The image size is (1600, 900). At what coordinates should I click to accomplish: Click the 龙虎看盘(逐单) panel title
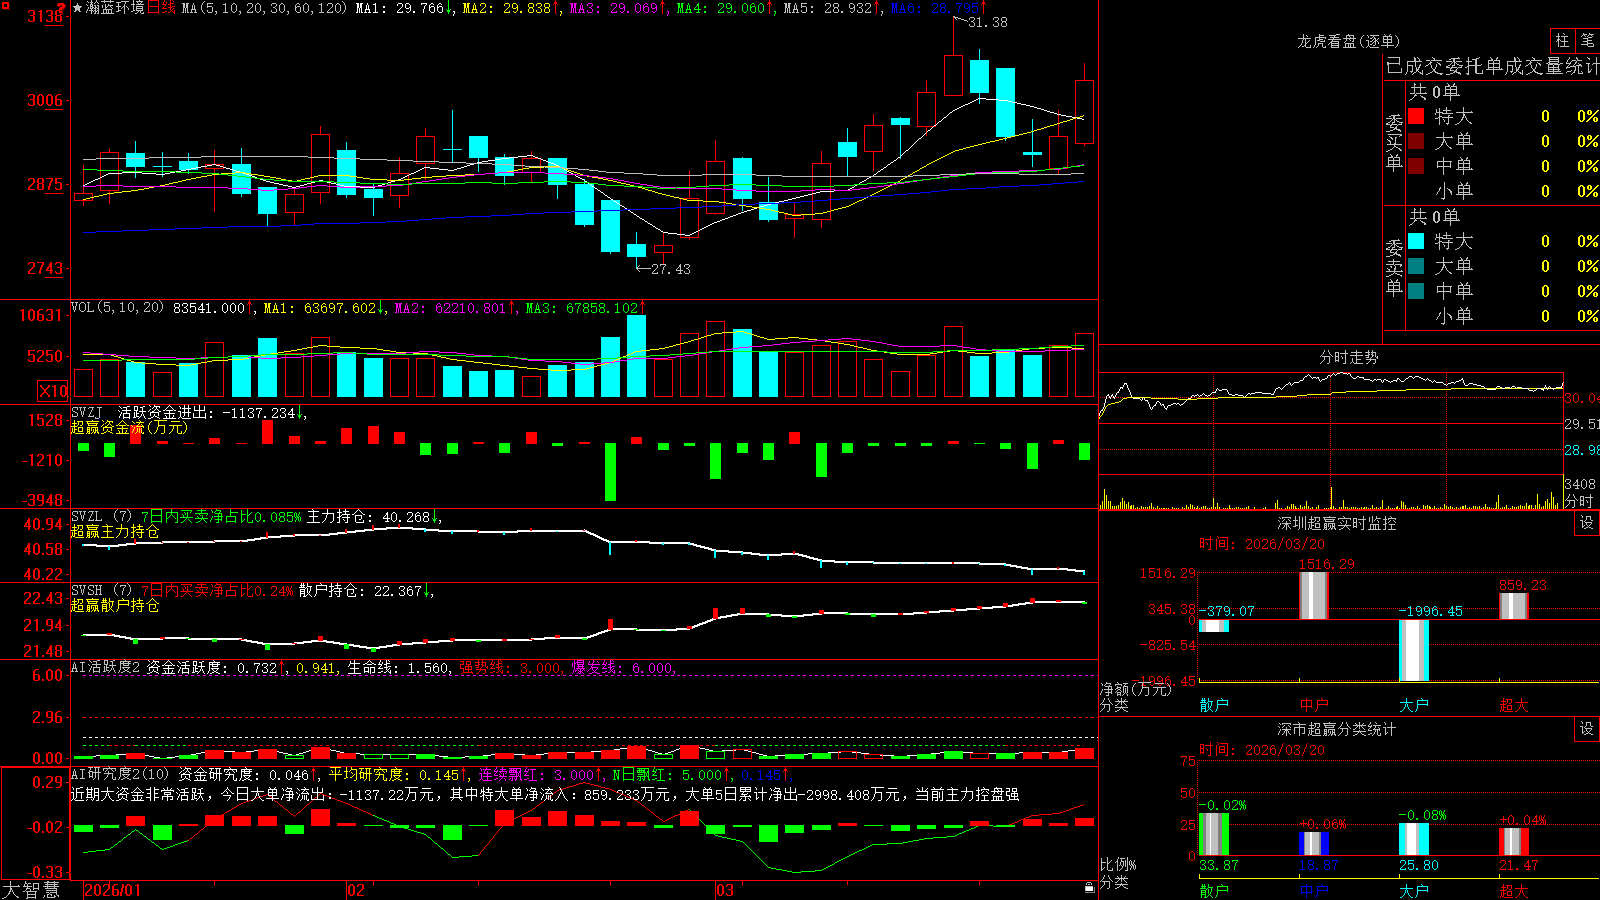click(1348, 41)
